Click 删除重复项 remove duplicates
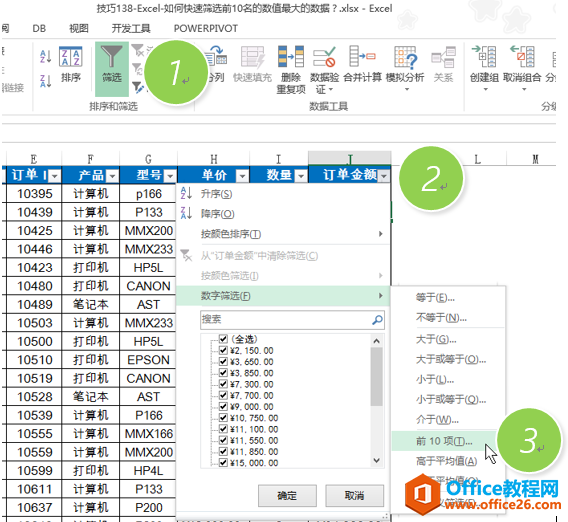 (x=291, y=70)
